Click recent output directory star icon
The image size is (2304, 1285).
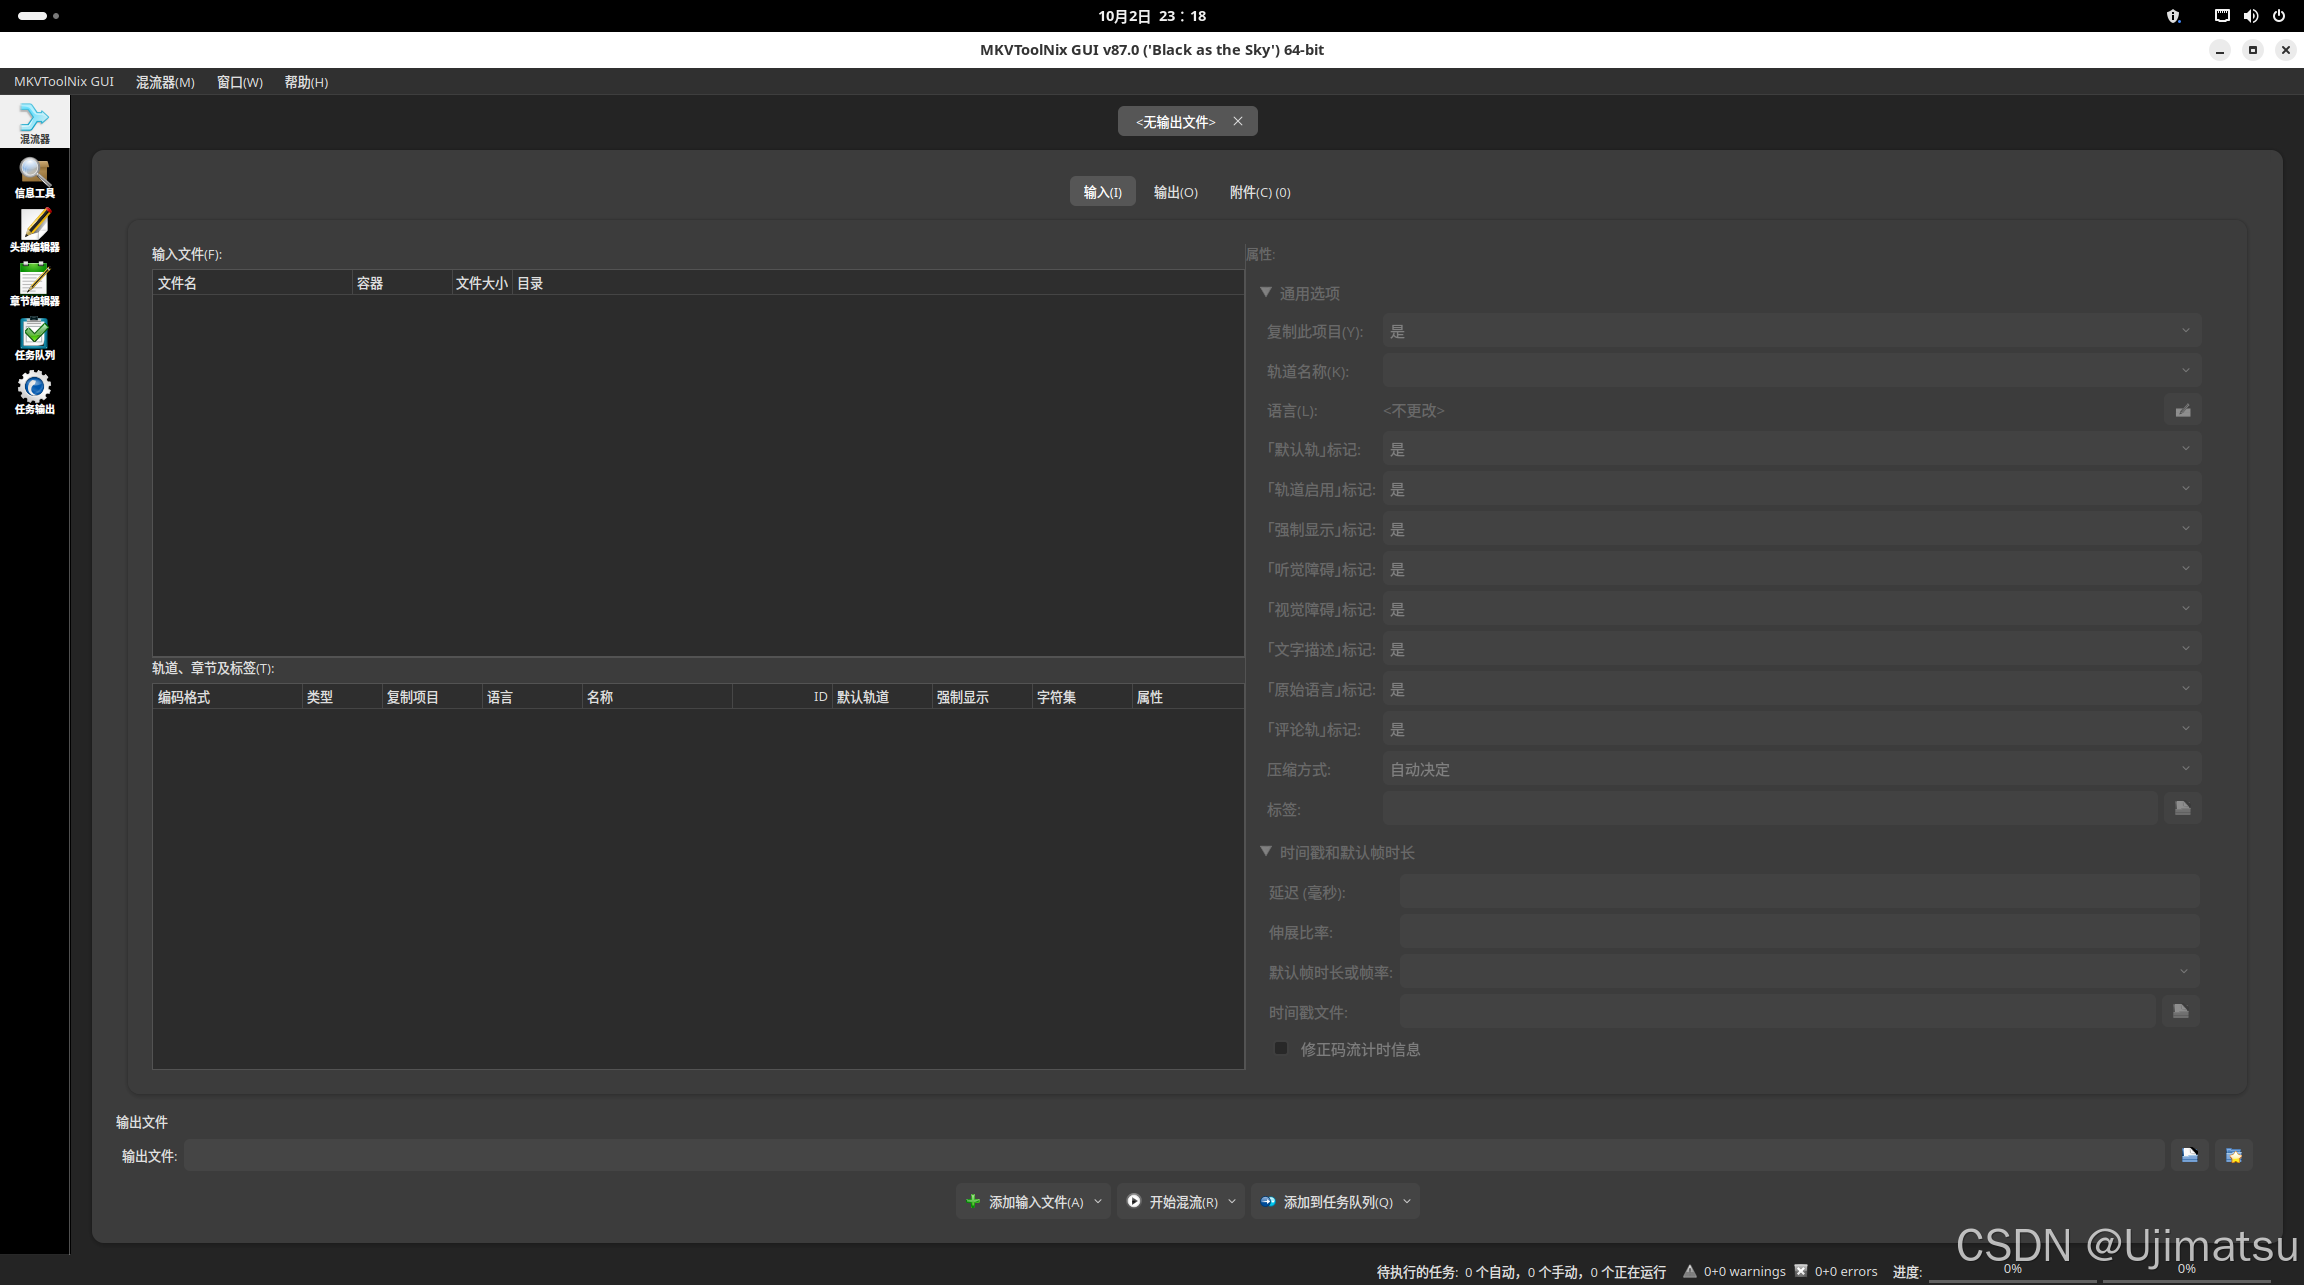tap(2233, 1155)
